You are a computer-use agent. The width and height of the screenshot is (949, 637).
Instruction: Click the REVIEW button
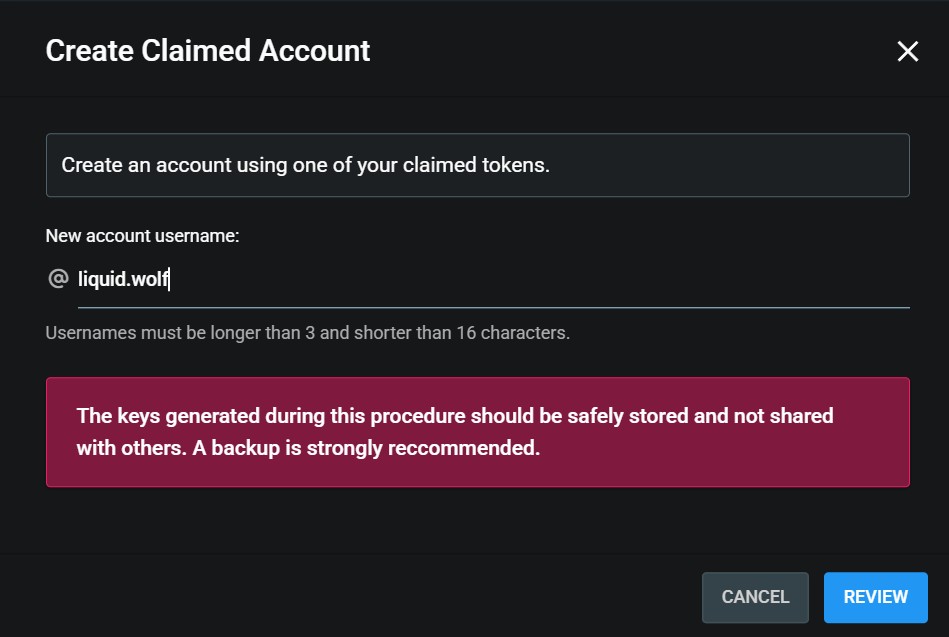tap(875, 597)
